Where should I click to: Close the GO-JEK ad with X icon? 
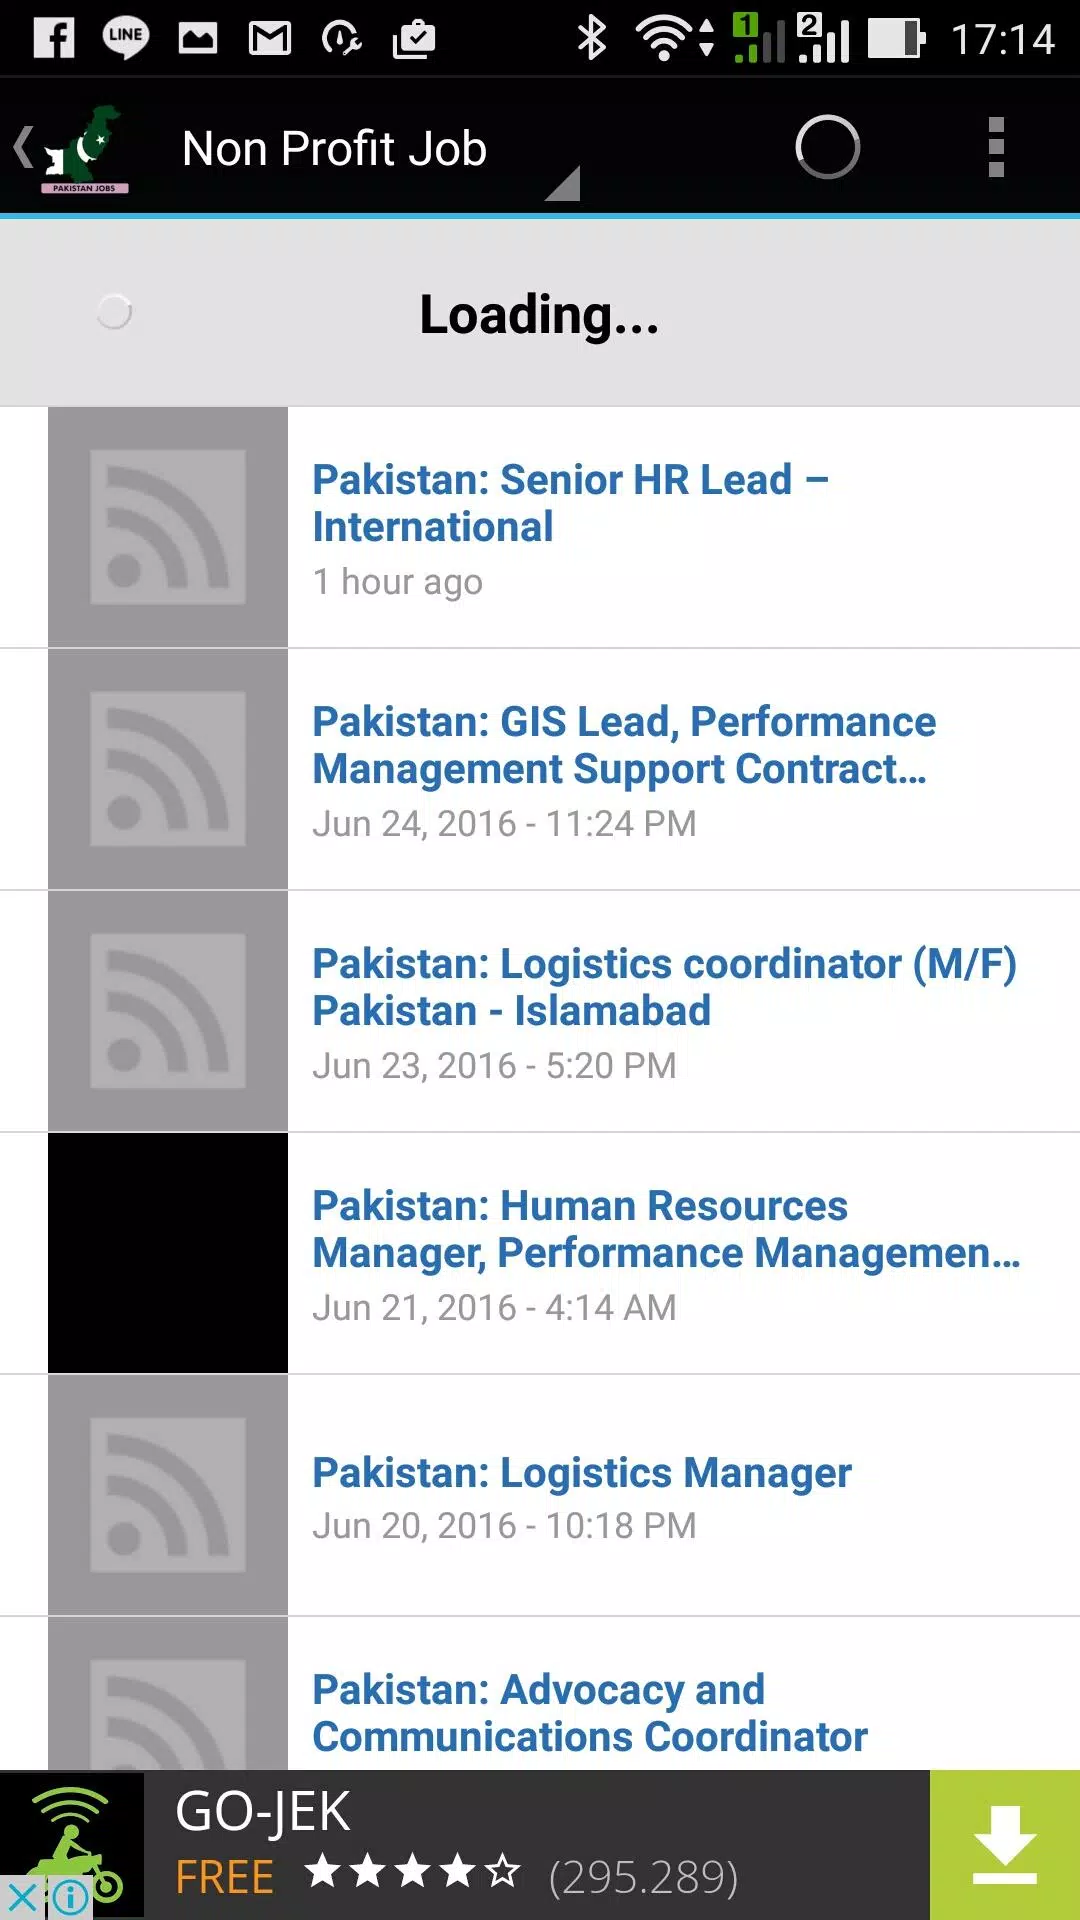coord(22,1897)
